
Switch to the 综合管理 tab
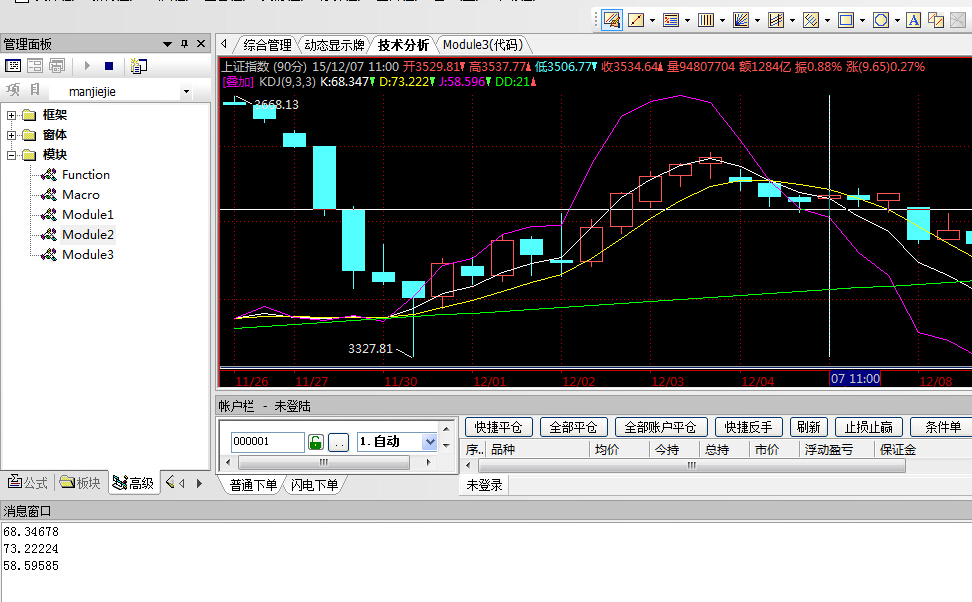pyautogui.click(x=267, y=45)
